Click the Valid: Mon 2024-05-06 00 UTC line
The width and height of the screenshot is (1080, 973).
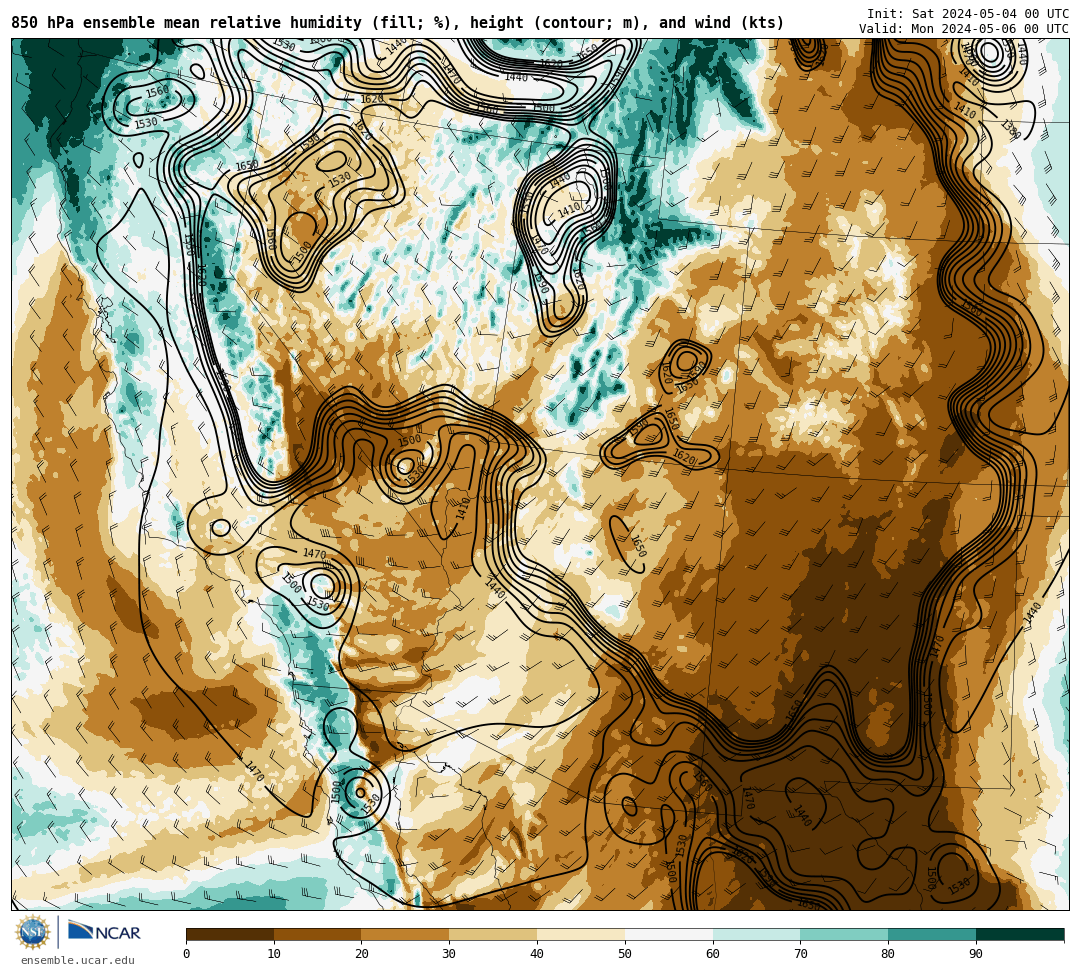click(x=964, y=29)
